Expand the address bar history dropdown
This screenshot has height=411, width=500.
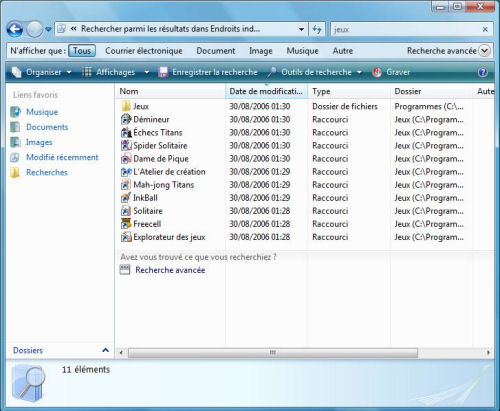click(x=301, y=29)
